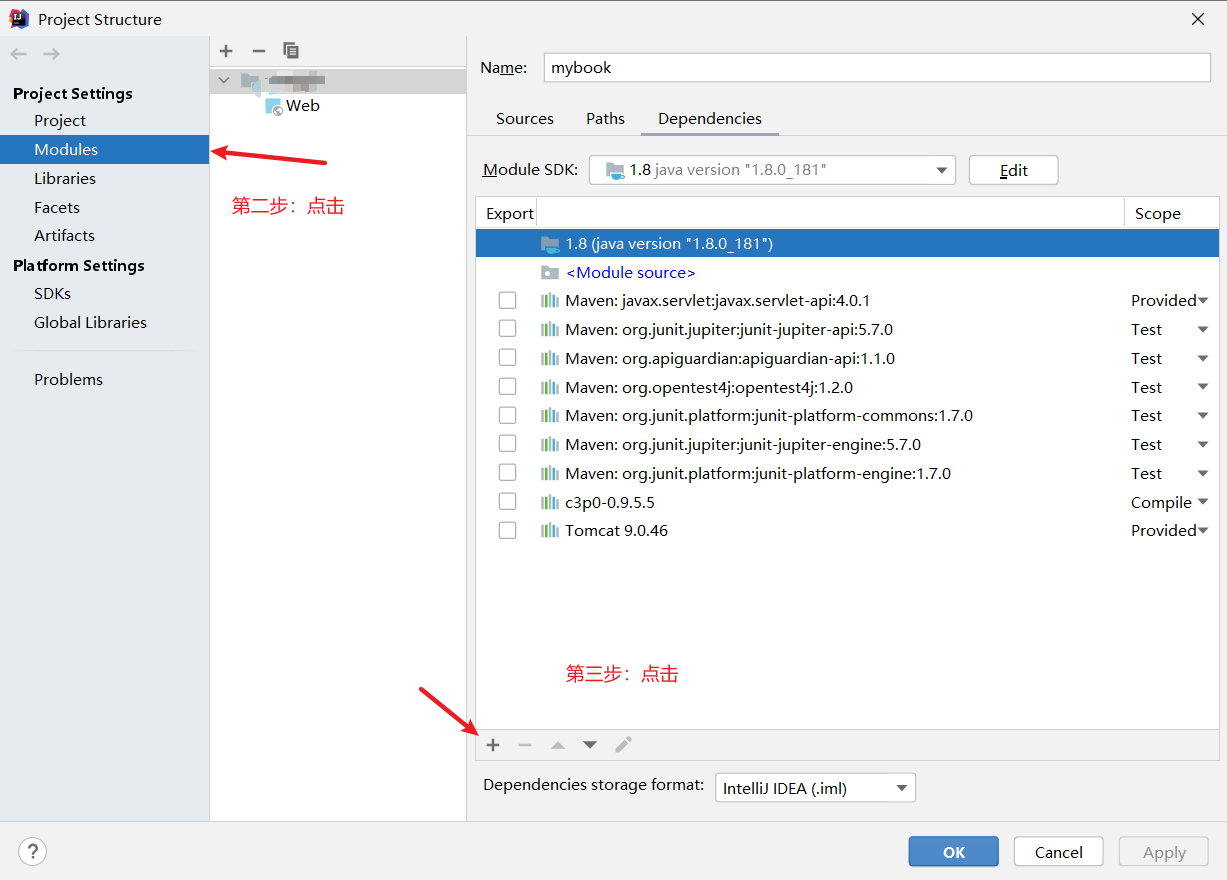This screenshot has height=880, width=1227.
Task: Check Export for javax.servlet-api:4.0.1
Action: click(x=508, y=300)
